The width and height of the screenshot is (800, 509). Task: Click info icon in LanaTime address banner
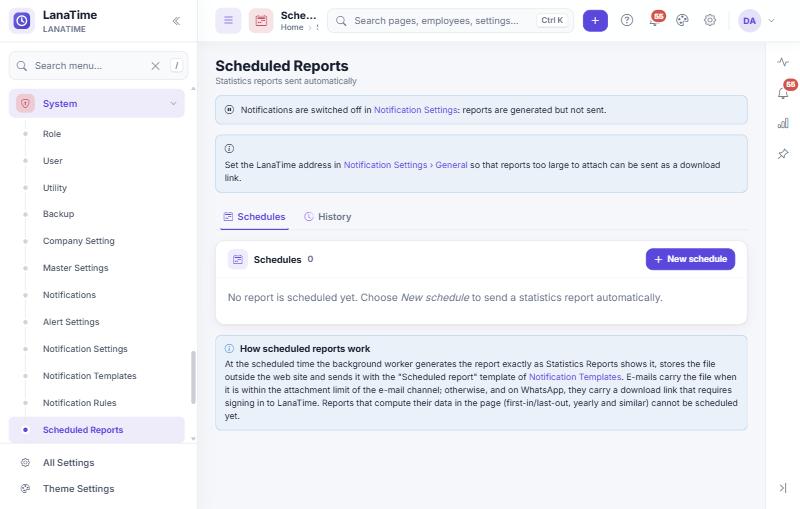[x=229, y=148]
